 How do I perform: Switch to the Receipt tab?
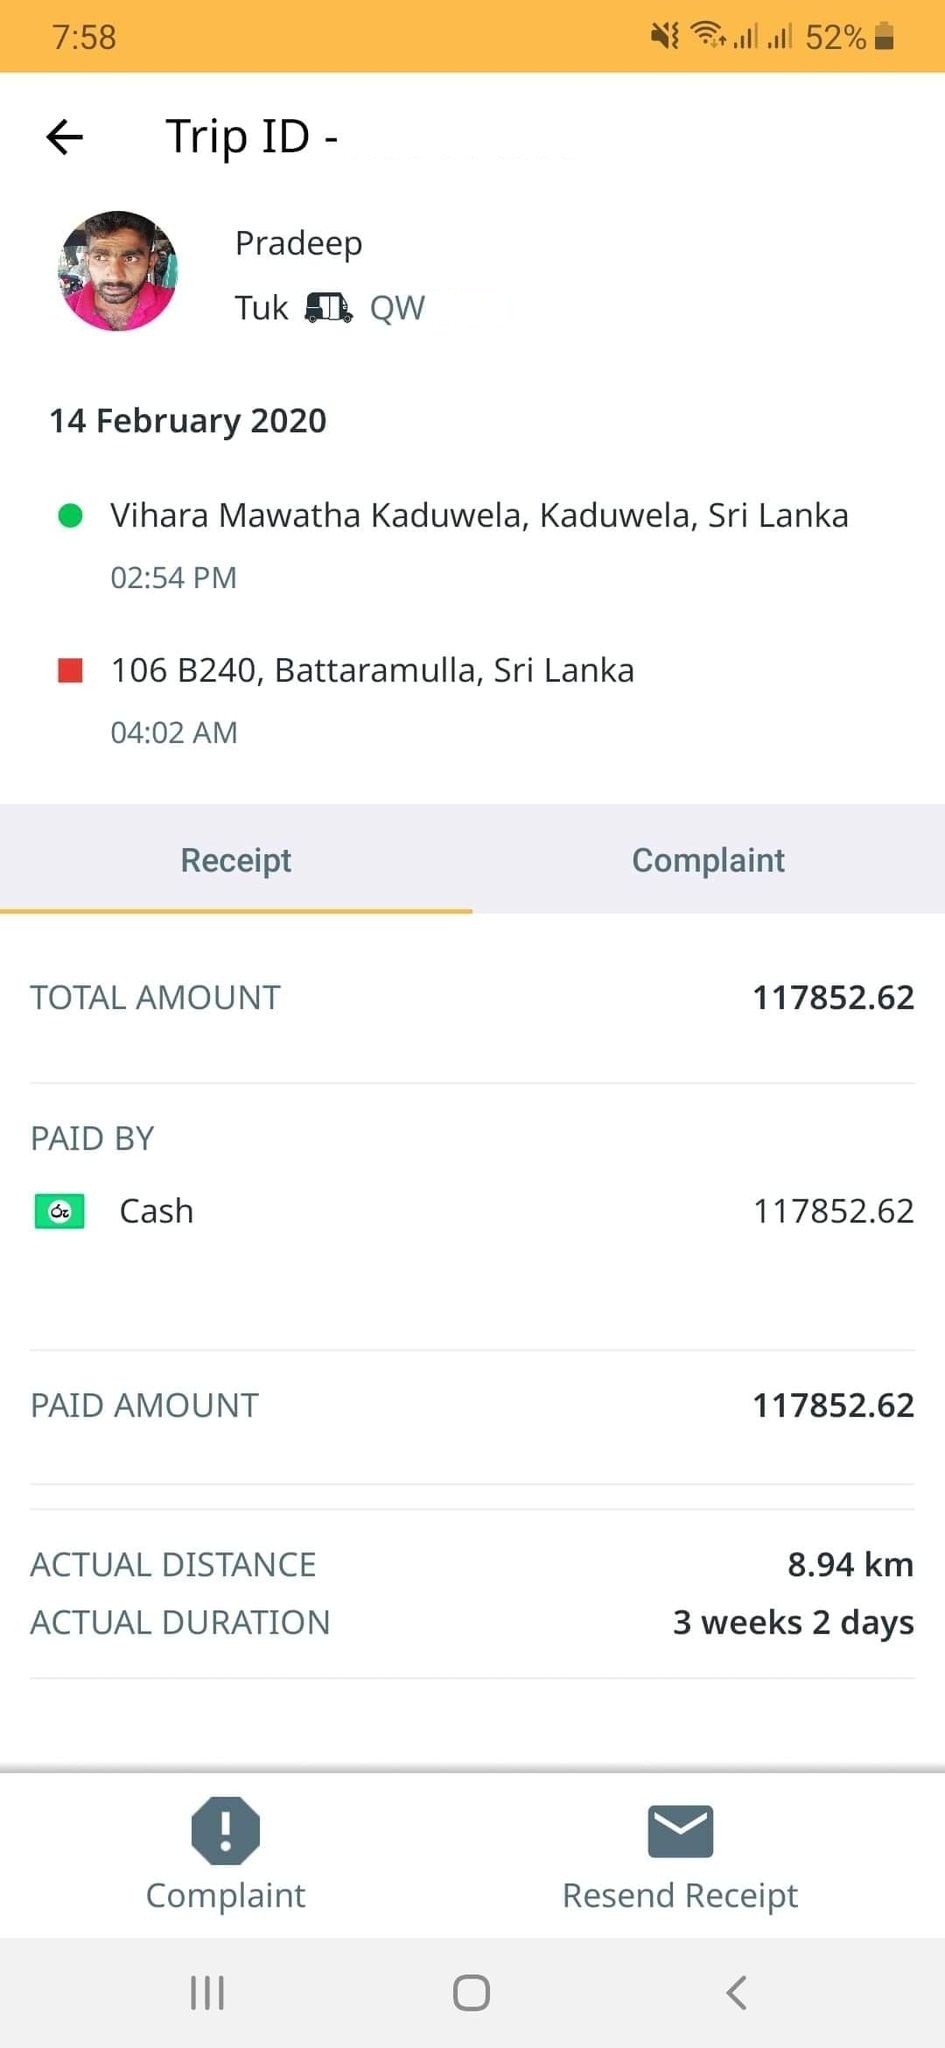(x=236, y=860)
